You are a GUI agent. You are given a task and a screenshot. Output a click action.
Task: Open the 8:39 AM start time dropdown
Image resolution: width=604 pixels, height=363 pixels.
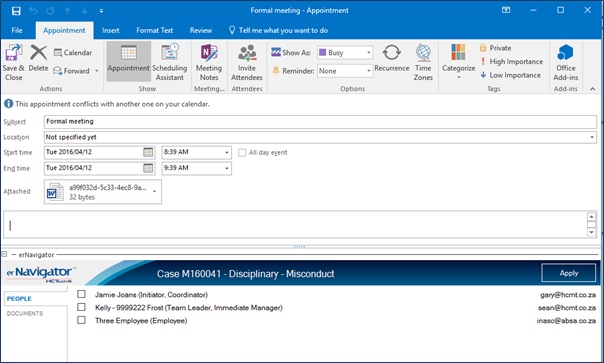click(x=226, y=153)
